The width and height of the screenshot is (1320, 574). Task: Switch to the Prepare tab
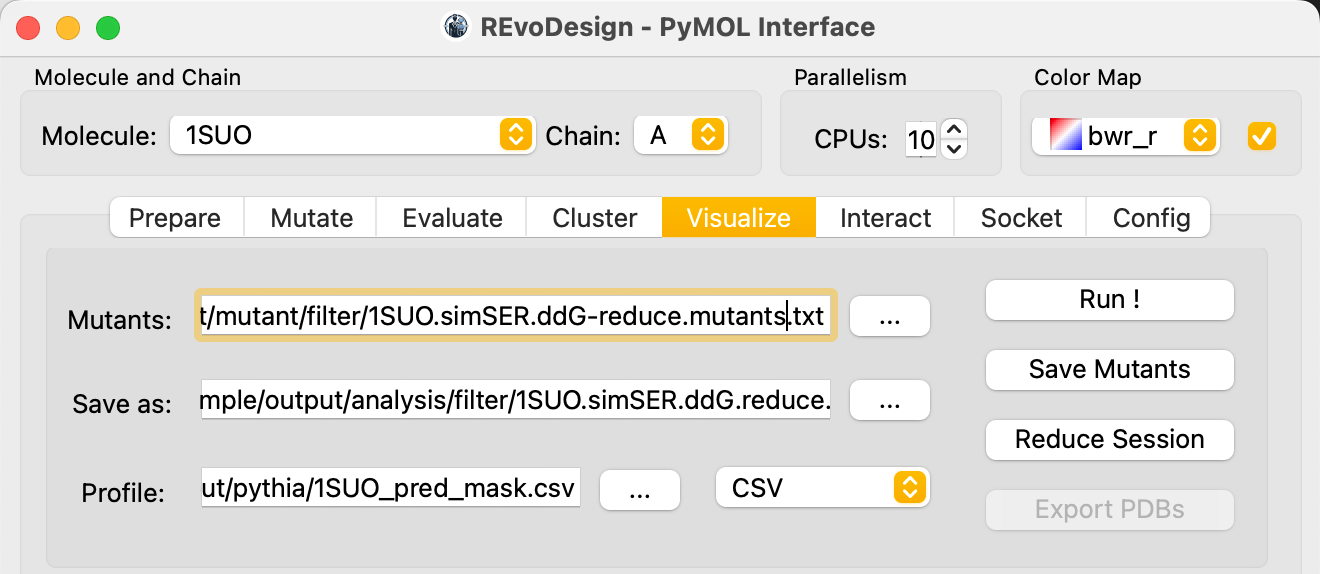[x=176, y=218]
